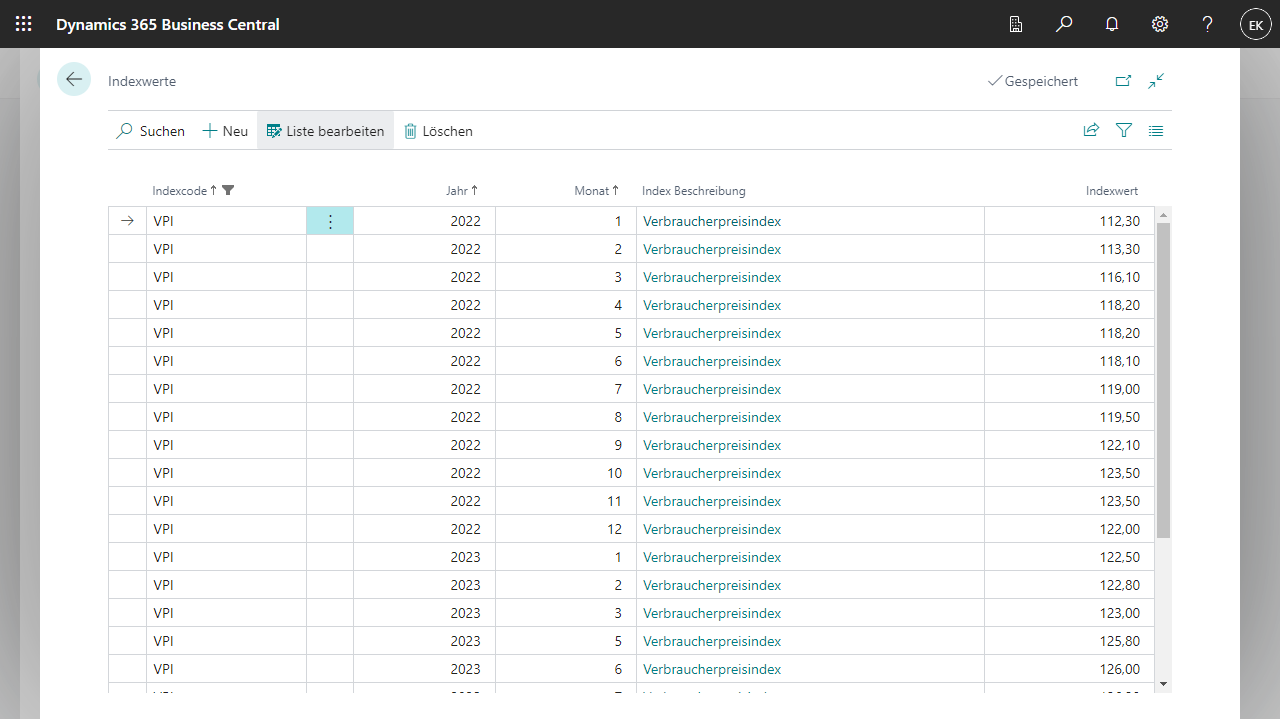
Task: Open the settings gear menu
Action: 1160,24
